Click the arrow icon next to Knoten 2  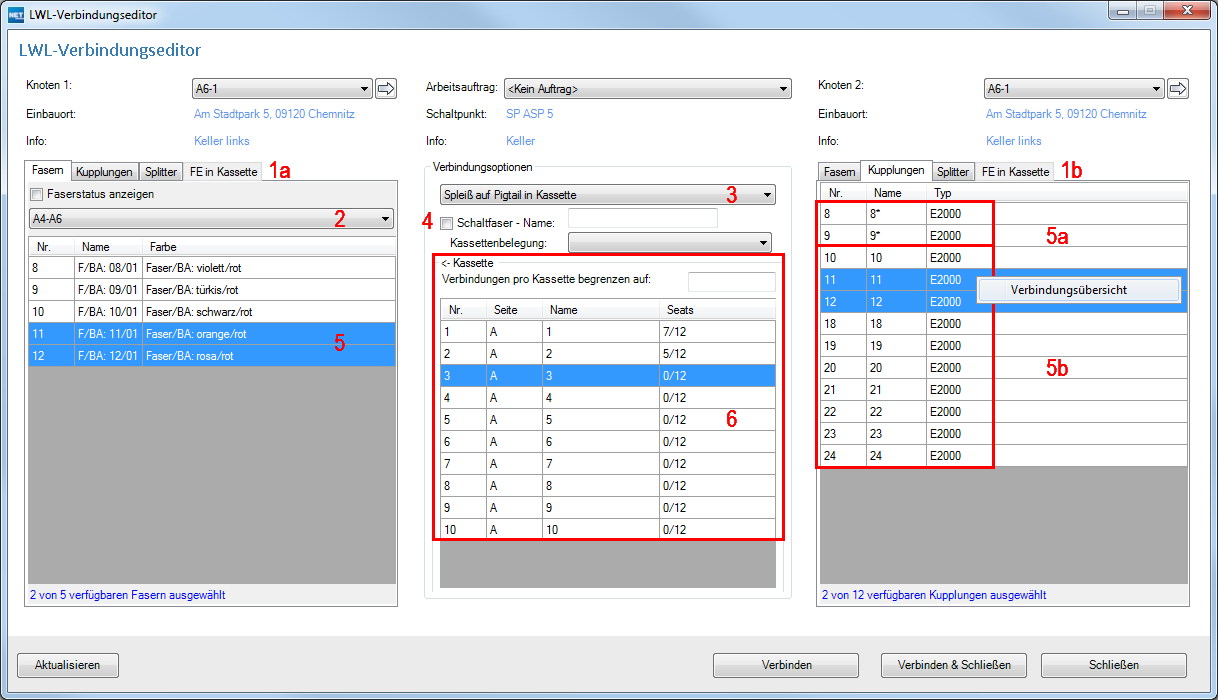(1178, 89)
